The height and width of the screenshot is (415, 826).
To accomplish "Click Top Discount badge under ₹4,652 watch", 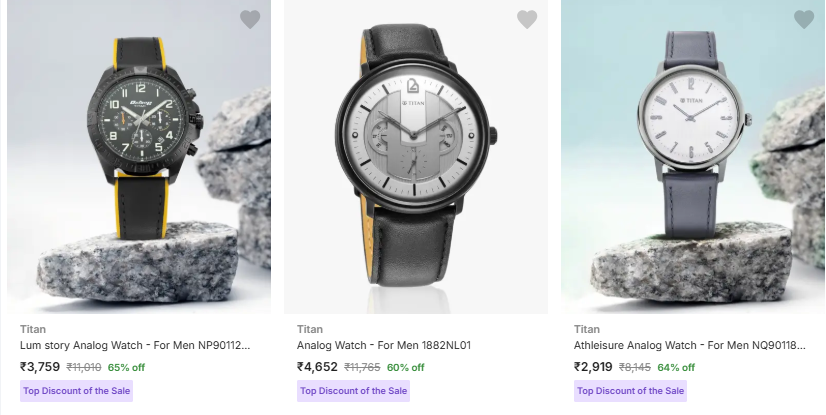I will click(354, 391).
